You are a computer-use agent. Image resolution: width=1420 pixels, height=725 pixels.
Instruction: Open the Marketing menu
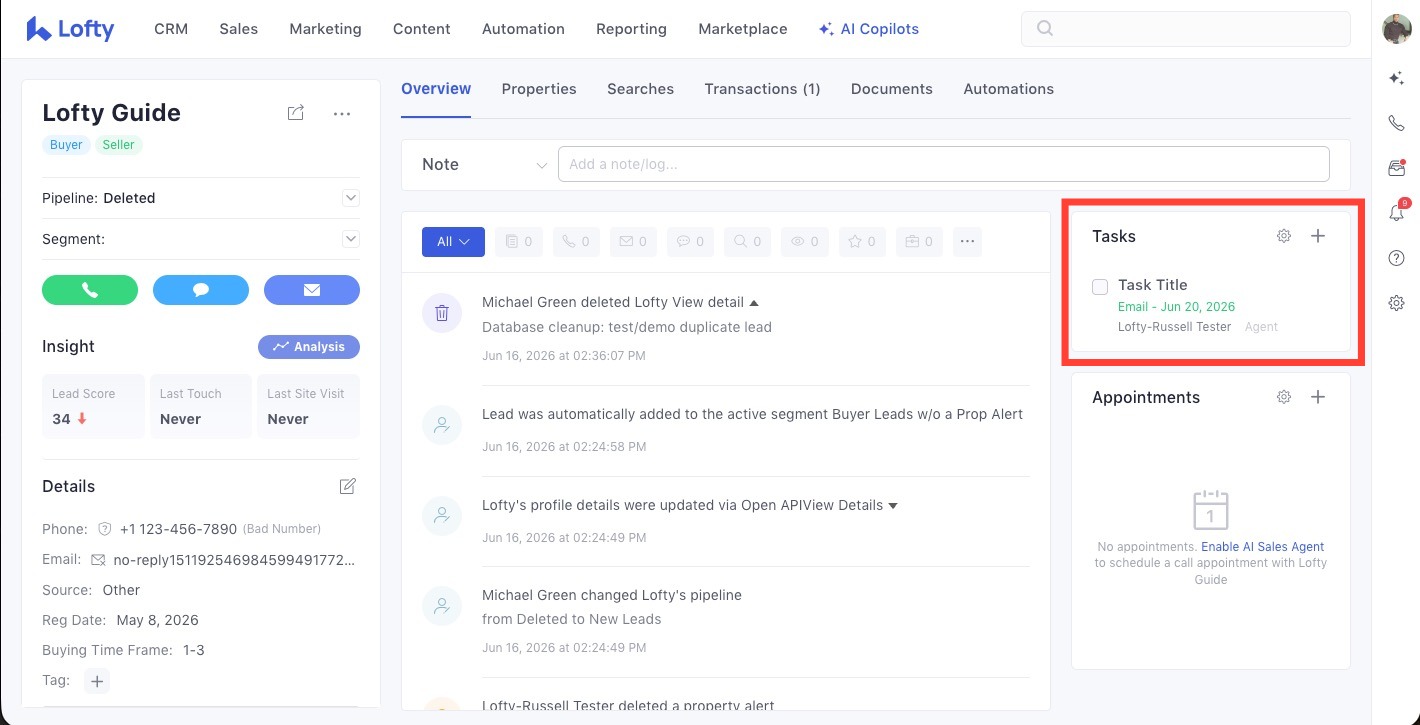(x=325, y=29)
